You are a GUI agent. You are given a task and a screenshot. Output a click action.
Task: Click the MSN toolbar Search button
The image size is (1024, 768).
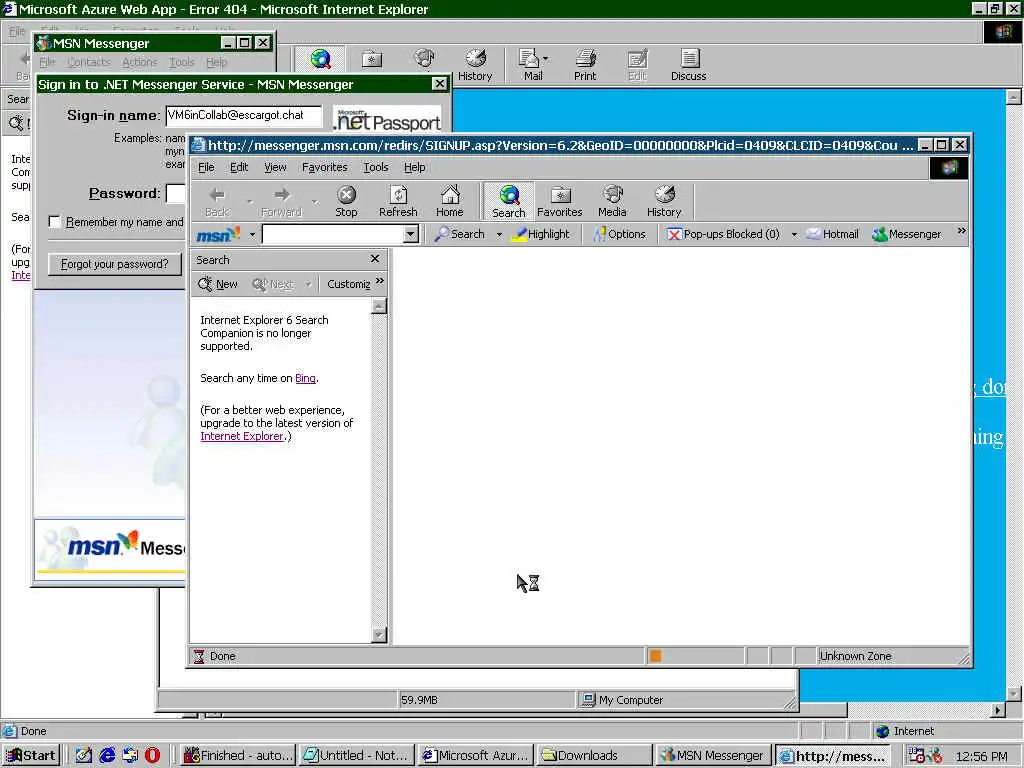pos(460,234)
